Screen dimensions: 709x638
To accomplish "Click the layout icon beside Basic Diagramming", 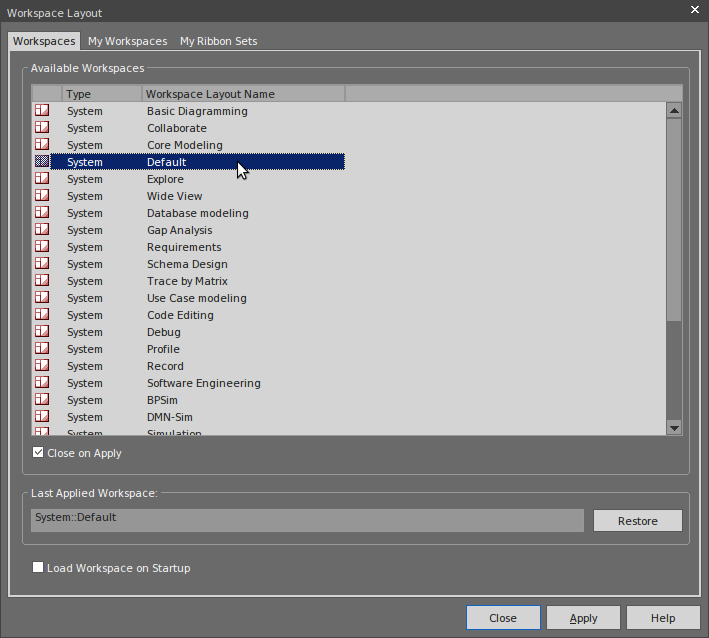I will pyautogui.click(x=42, y=111).
